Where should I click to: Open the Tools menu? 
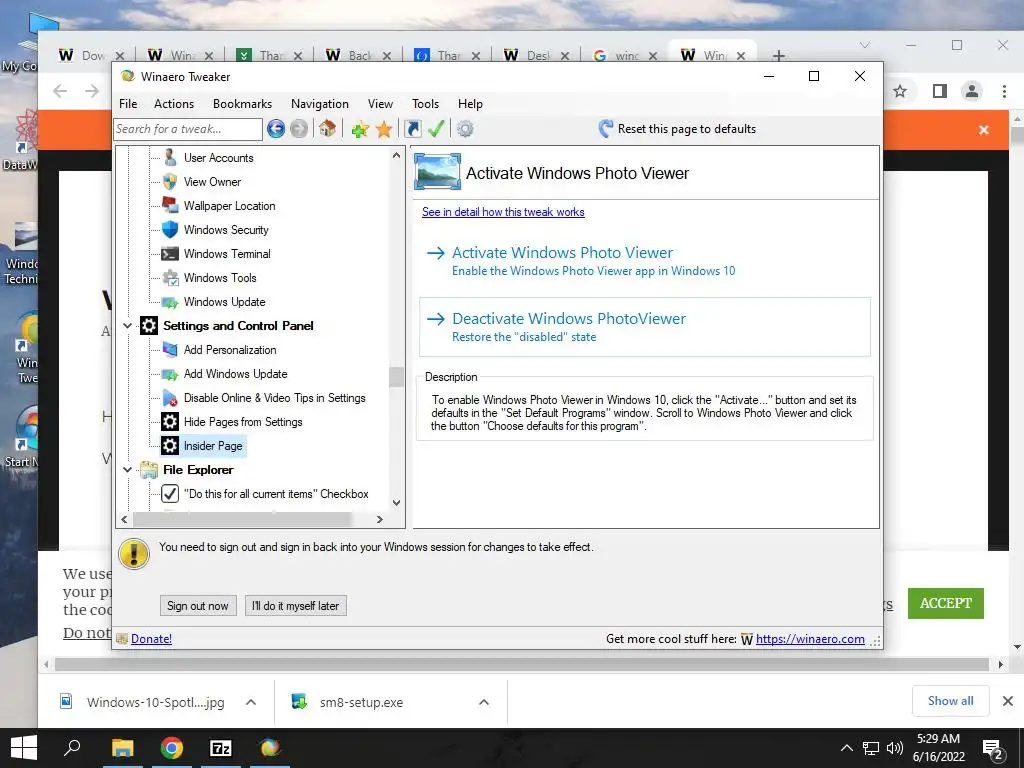coord(425,104)
